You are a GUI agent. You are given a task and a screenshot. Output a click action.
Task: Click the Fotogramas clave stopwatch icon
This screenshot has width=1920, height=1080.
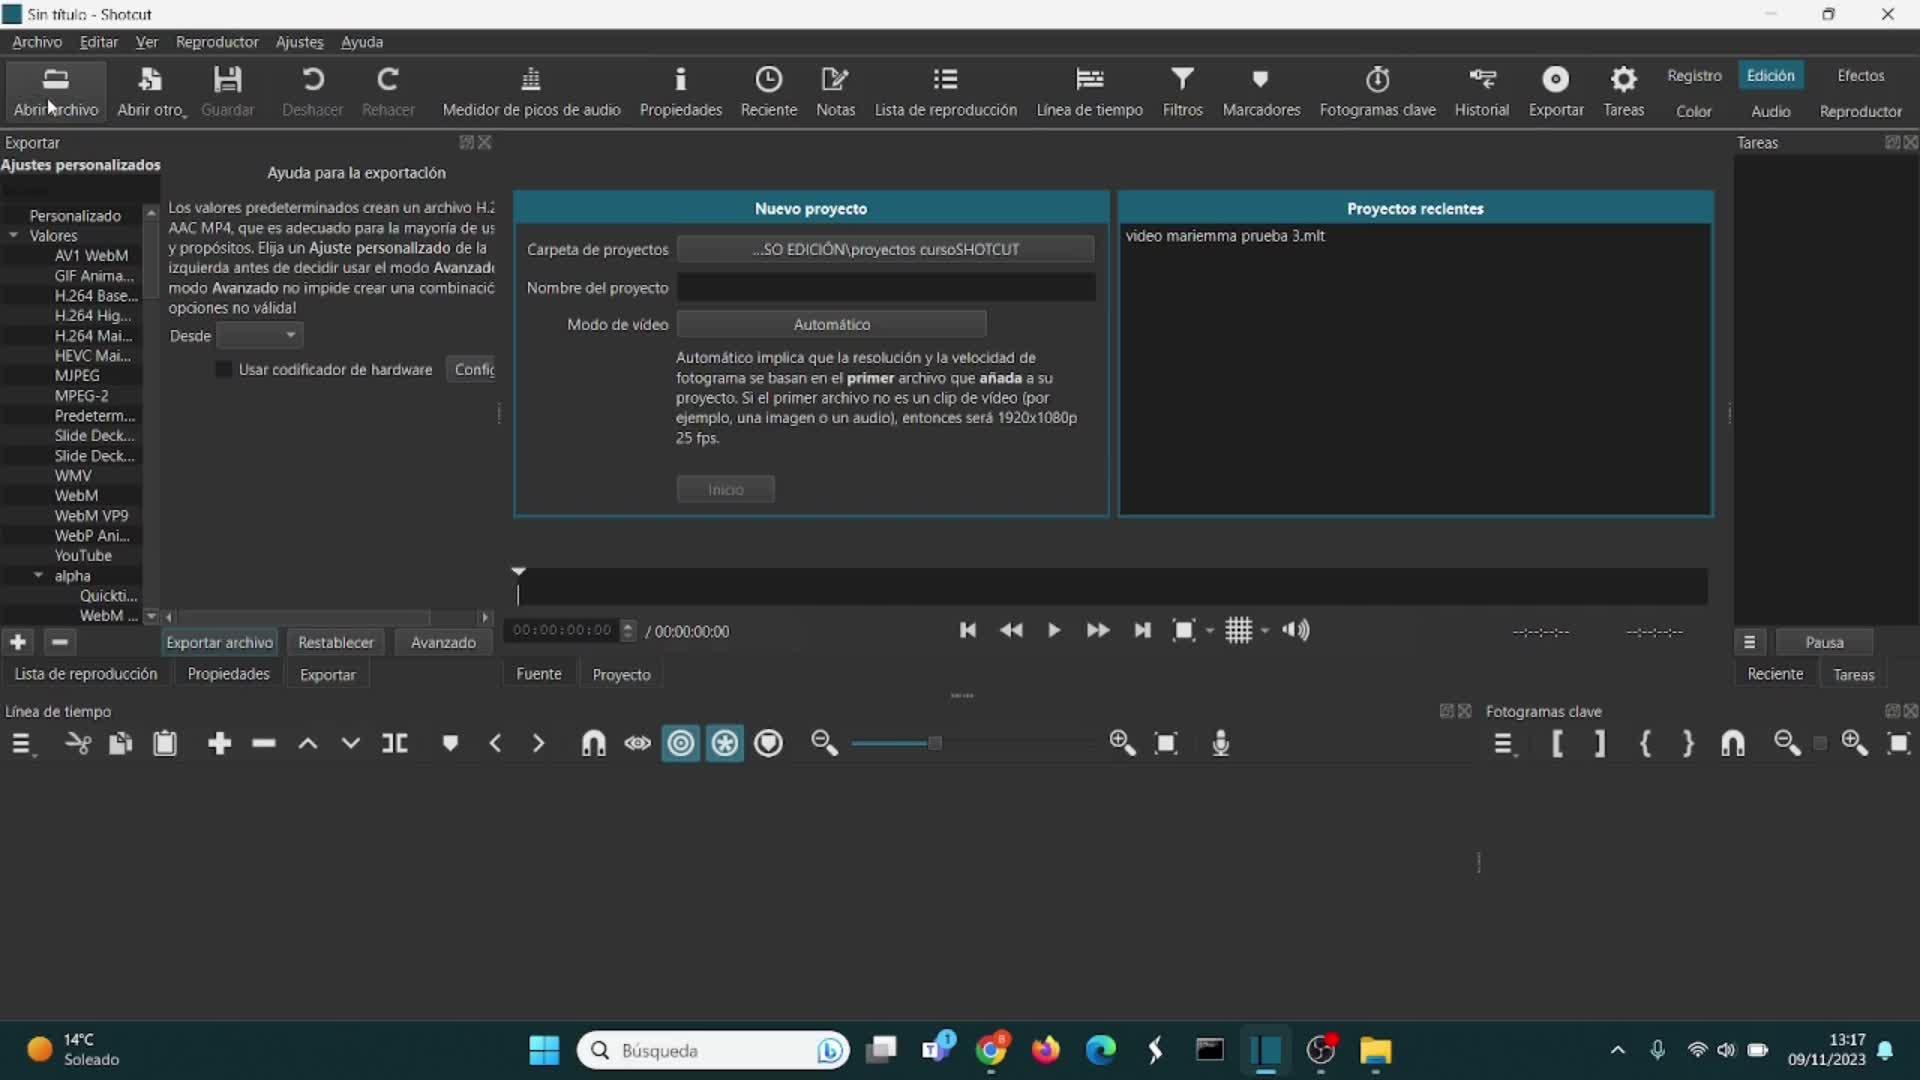[x=1377, y=80]
